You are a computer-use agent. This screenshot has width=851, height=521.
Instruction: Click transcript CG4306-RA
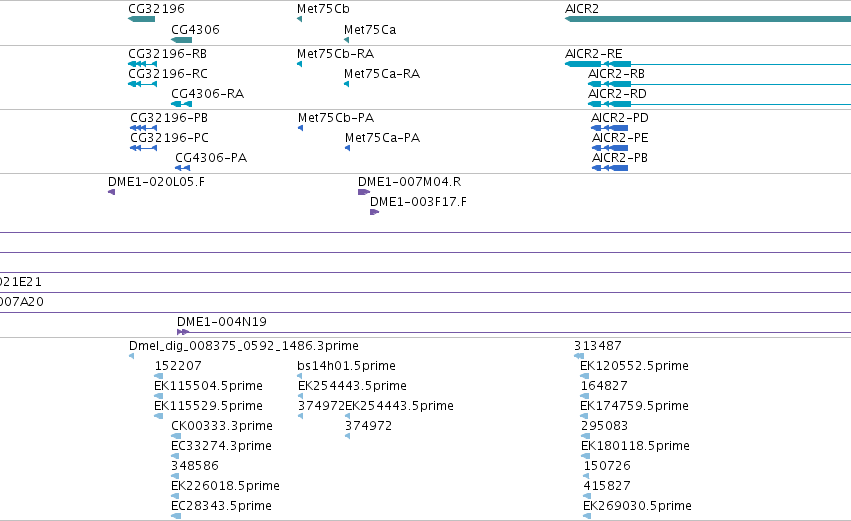(207, 94)
